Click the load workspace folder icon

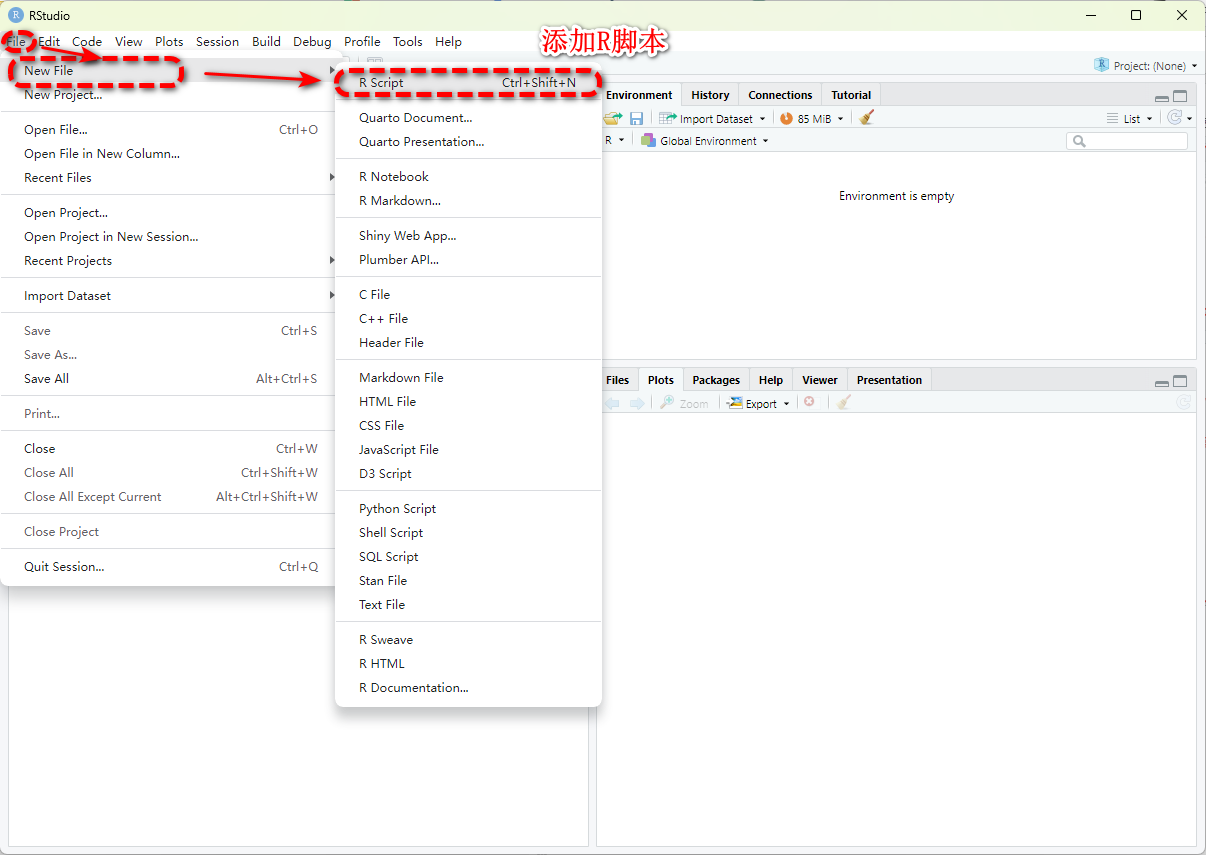(612, 118)
